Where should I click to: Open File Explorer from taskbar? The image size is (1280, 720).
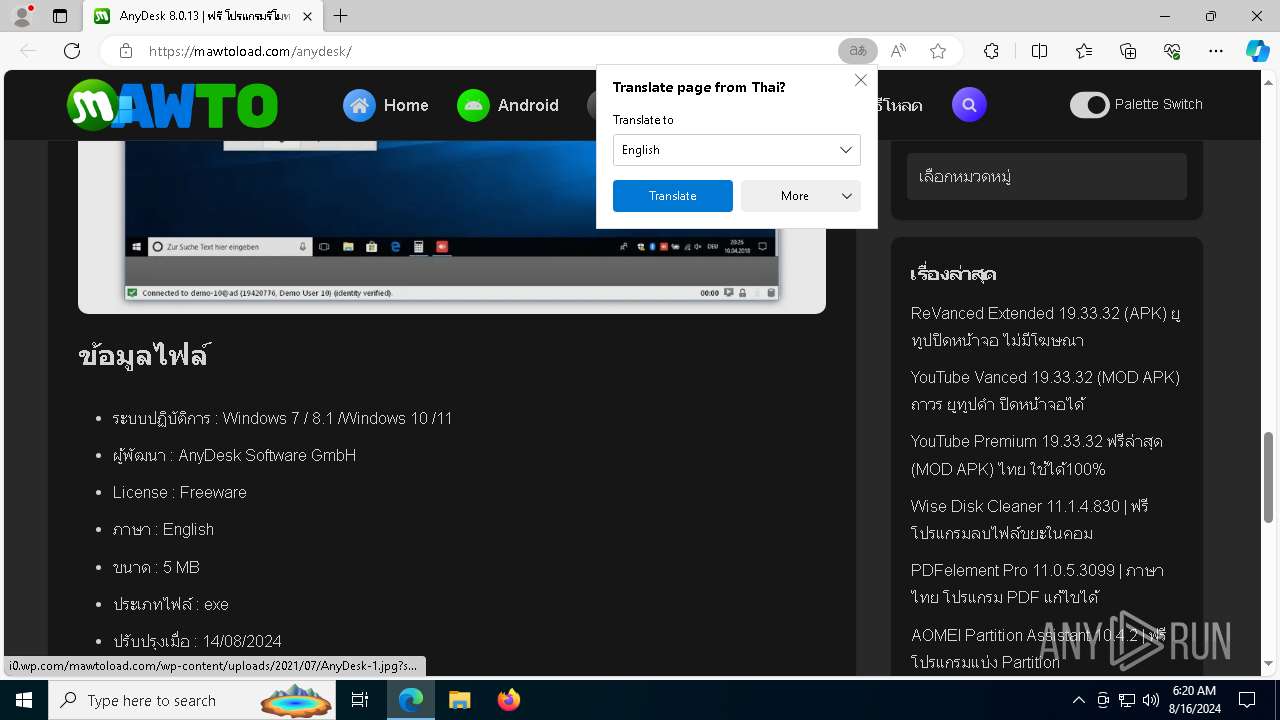[x=459, y=700]
